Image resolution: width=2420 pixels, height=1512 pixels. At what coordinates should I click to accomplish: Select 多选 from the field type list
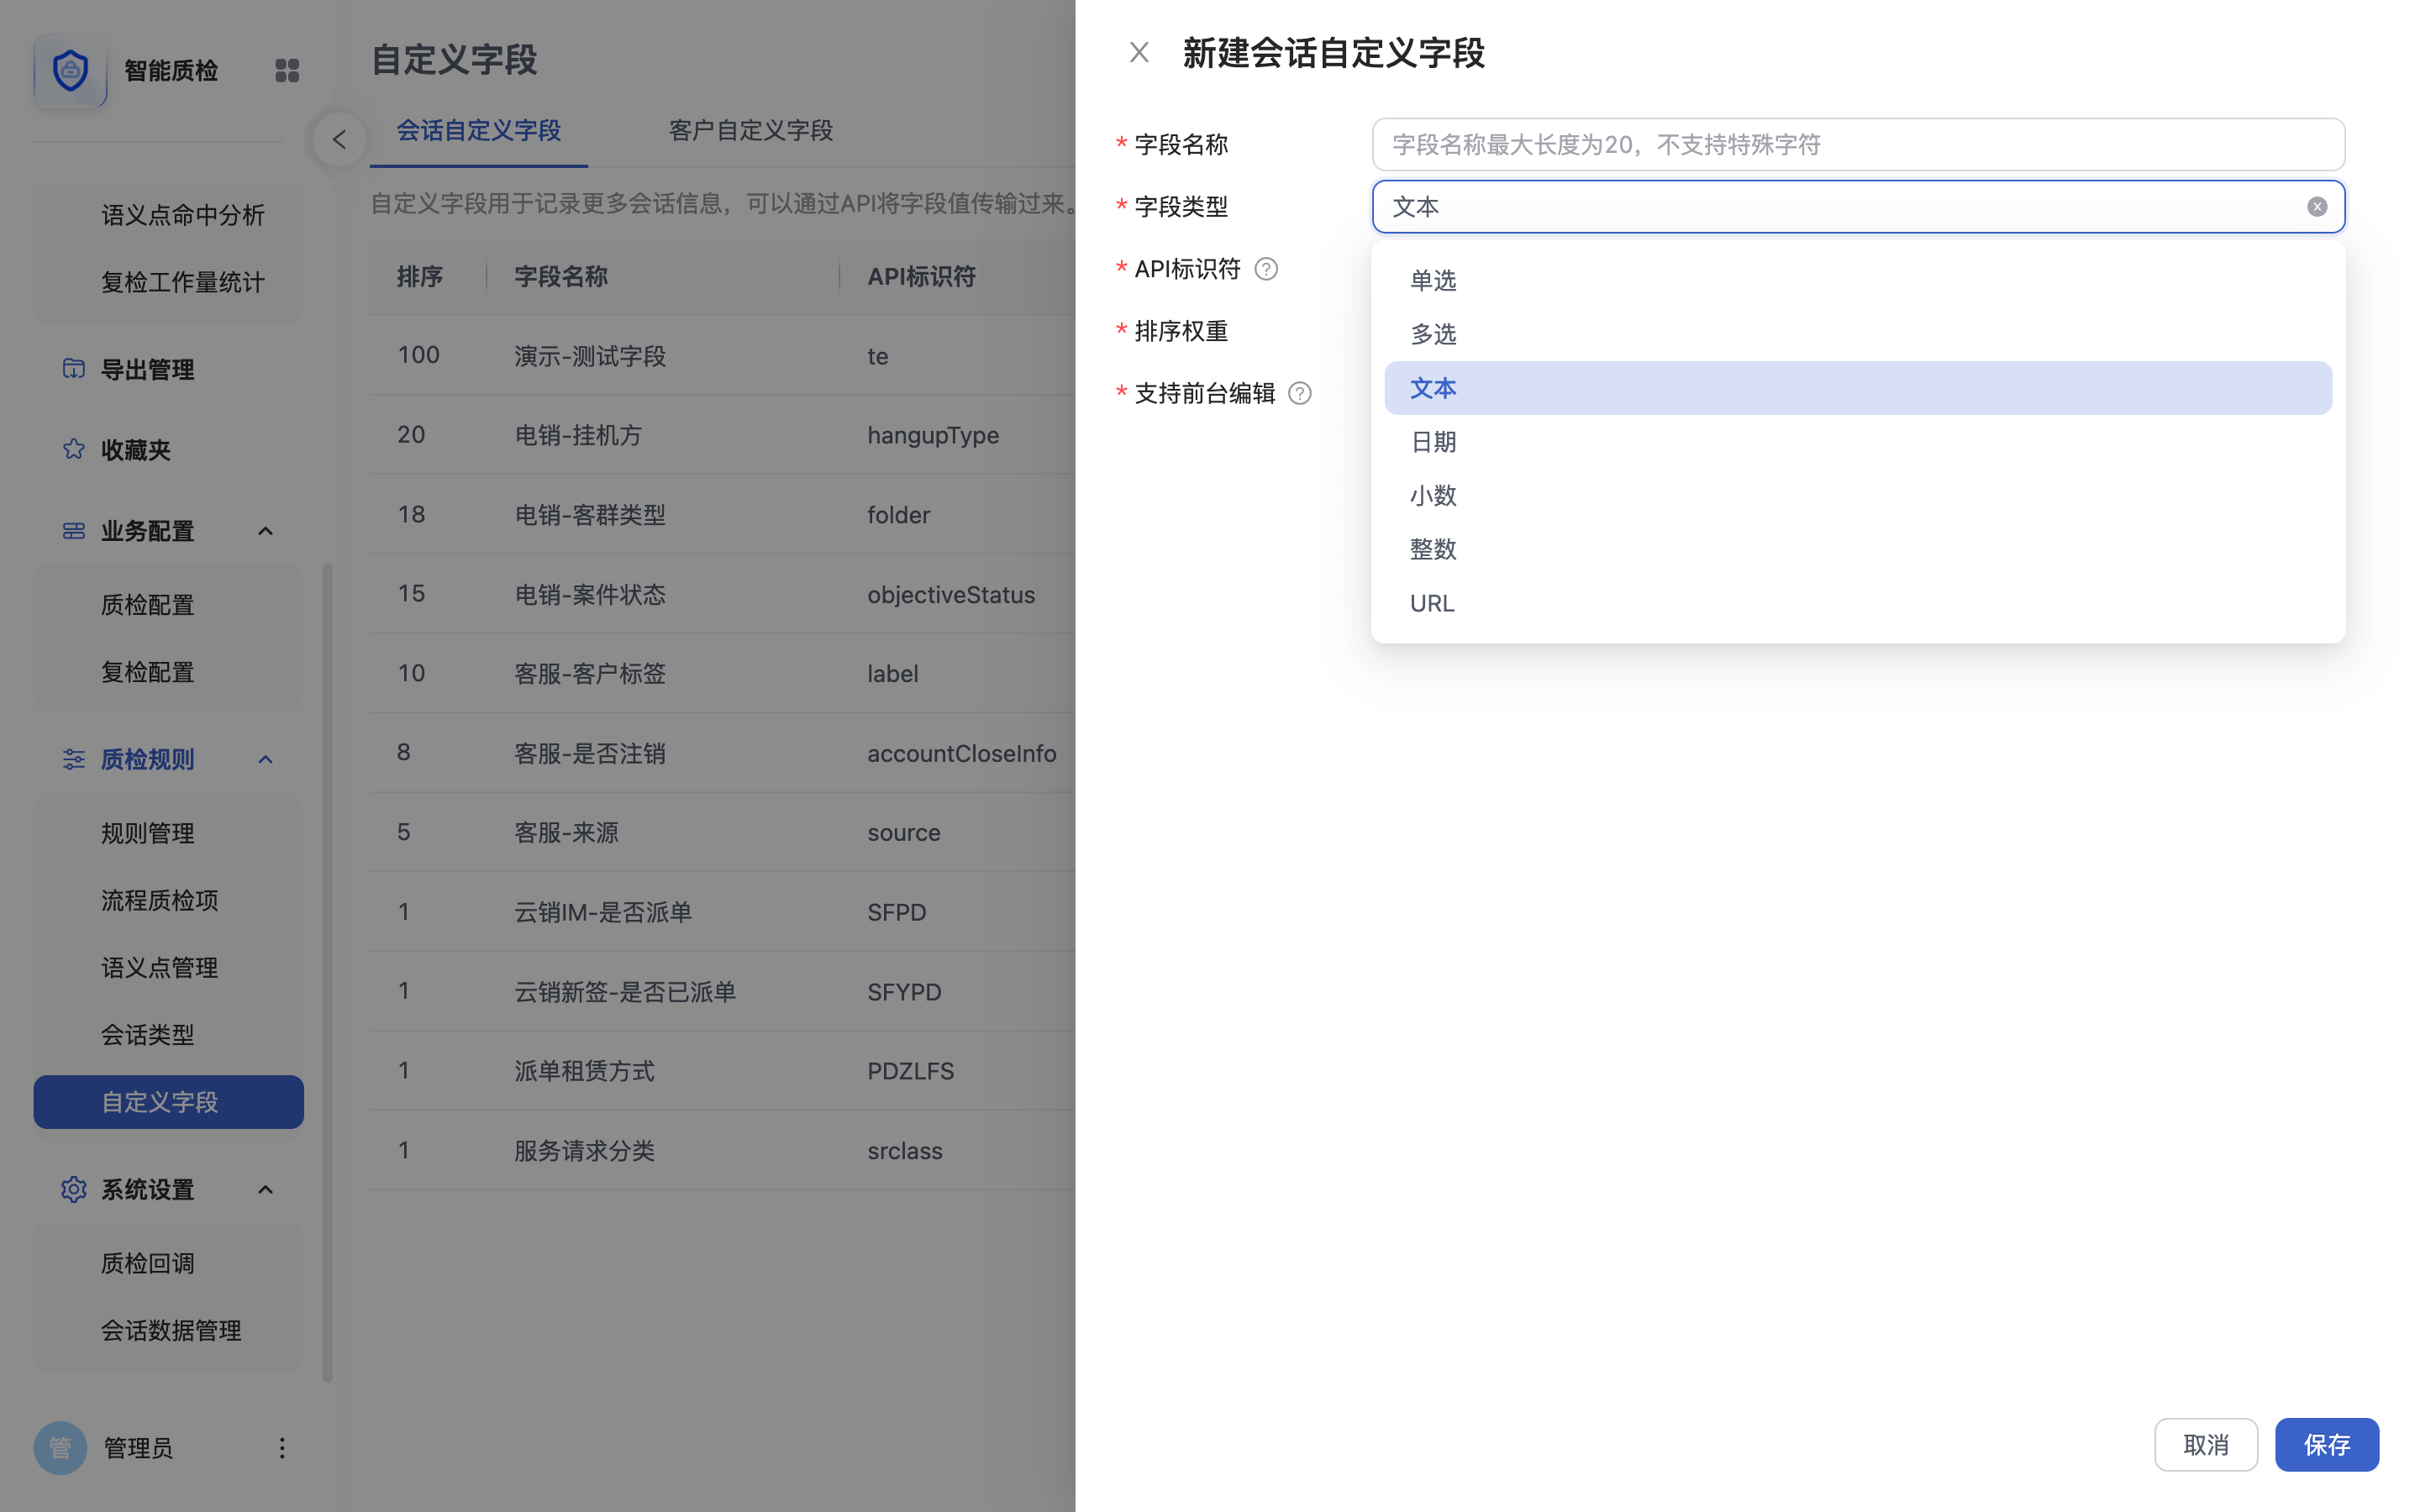[1857, 334]
